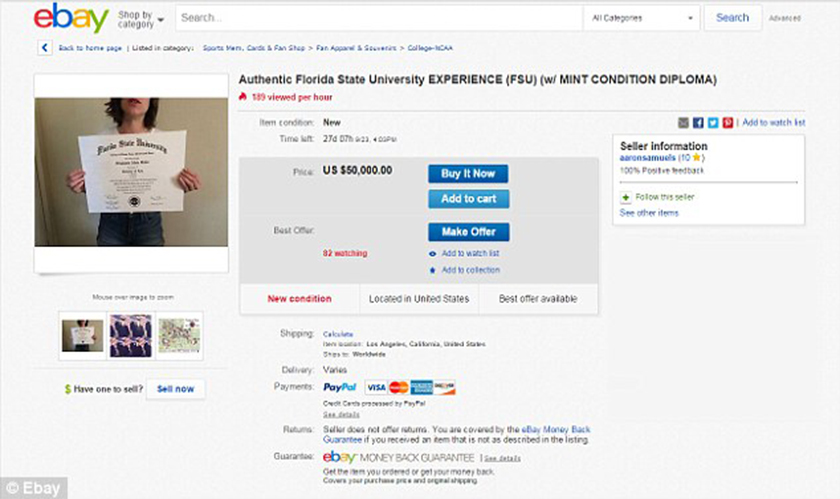Select the map thumbnail image
The image size is (840, 499).
(179, 336)
